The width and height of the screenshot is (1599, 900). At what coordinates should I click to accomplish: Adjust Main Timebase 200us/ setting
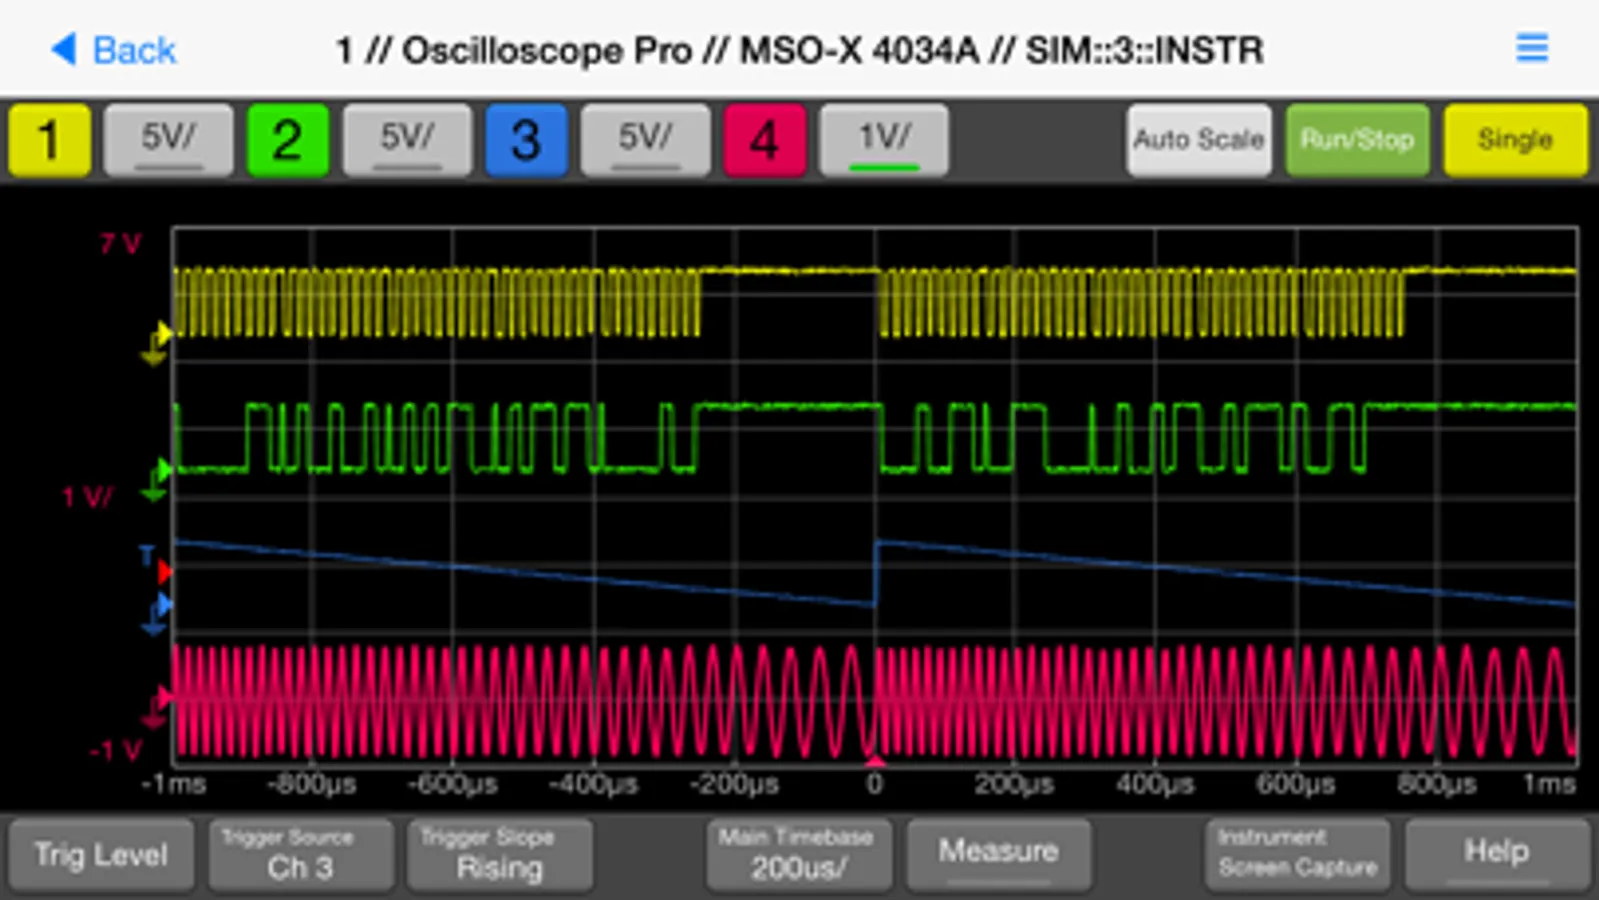point(798,855)
